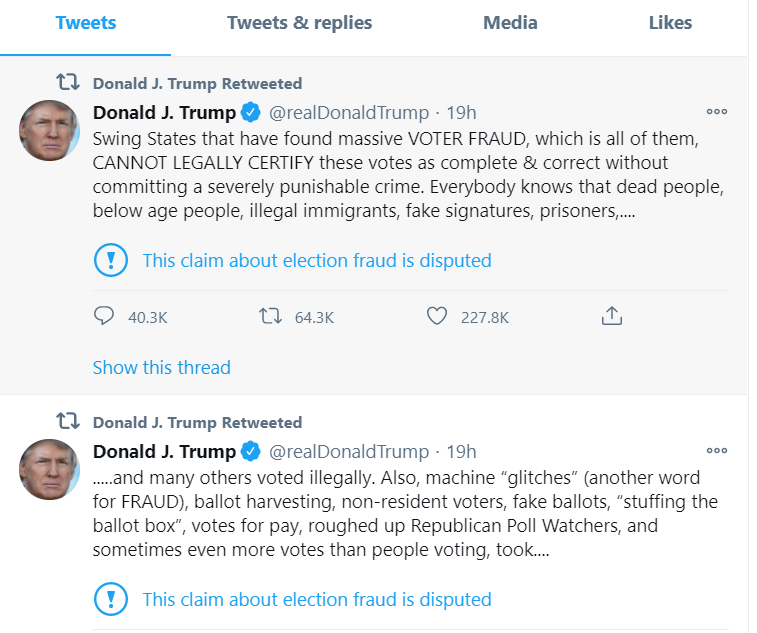Switch to the Media tab
757x633 pixels.
click(x=510, y=23)
